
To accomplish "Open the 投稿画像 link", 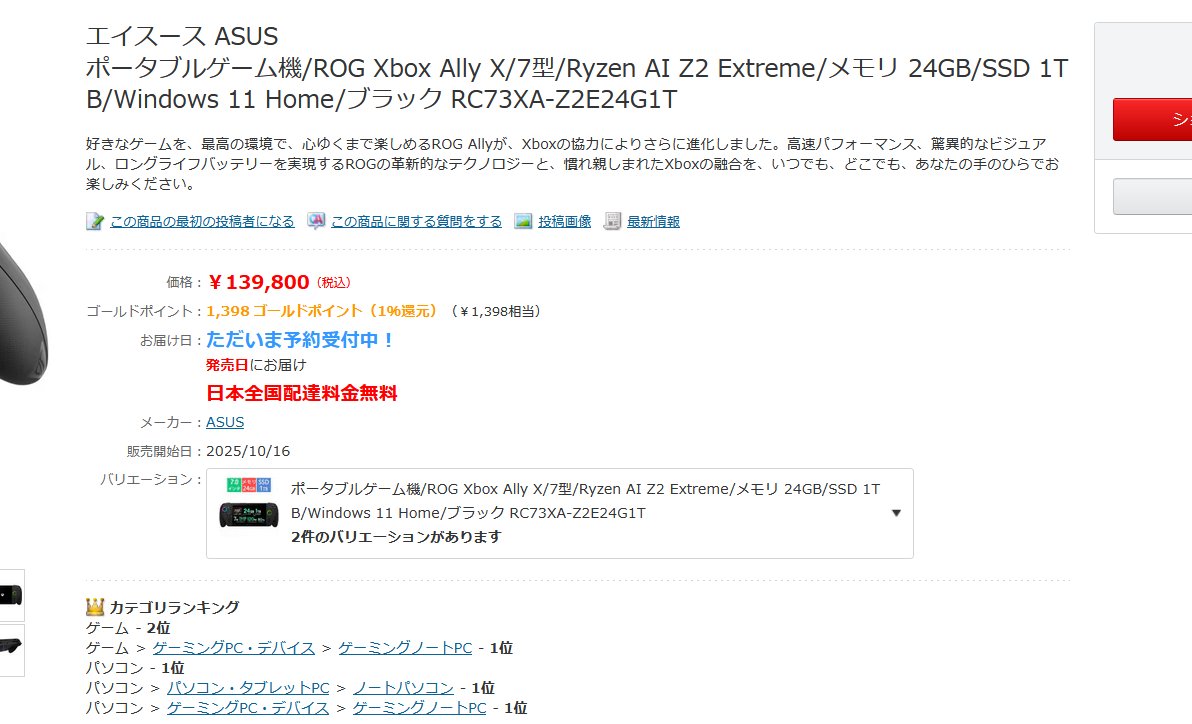I will [565, 221].
